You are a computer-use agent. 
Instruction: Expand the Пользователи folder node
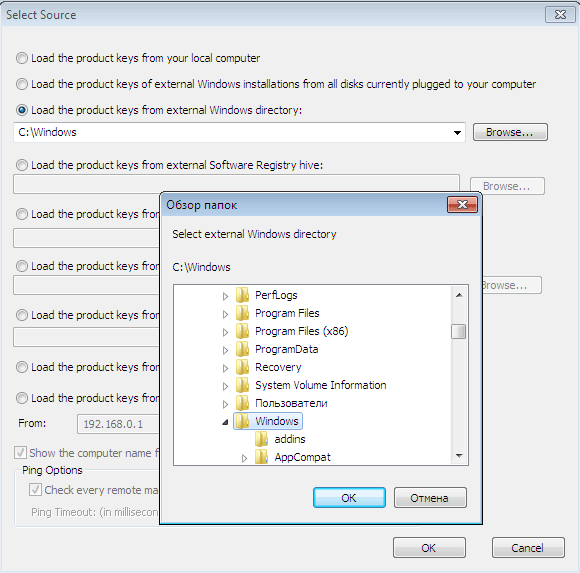click(225, 404)
